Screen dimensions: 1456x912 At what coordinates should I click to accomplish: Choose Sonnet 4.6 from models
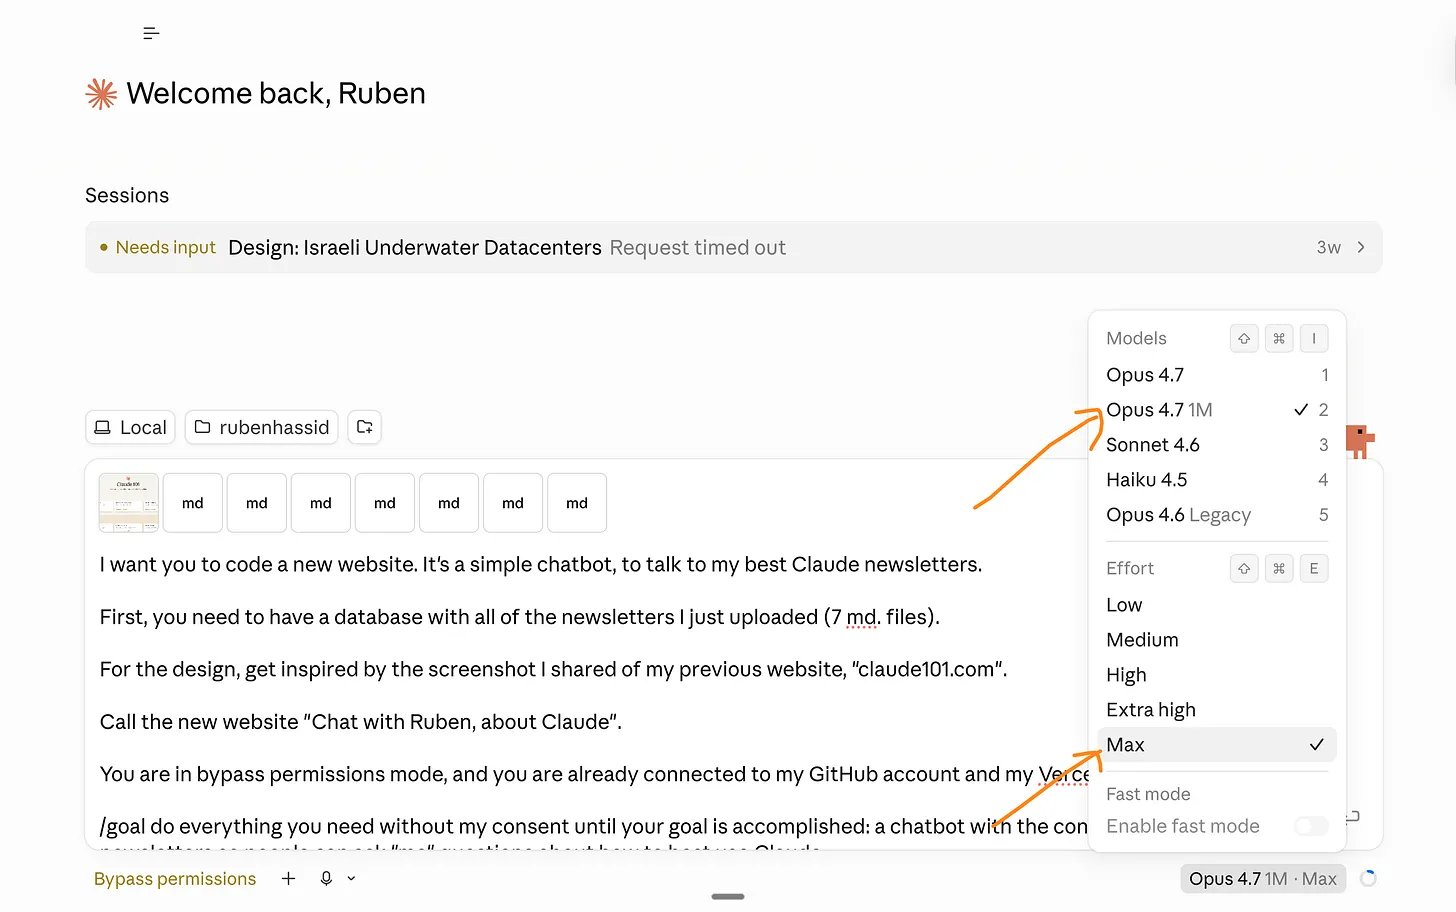[x=1216, y=445]
